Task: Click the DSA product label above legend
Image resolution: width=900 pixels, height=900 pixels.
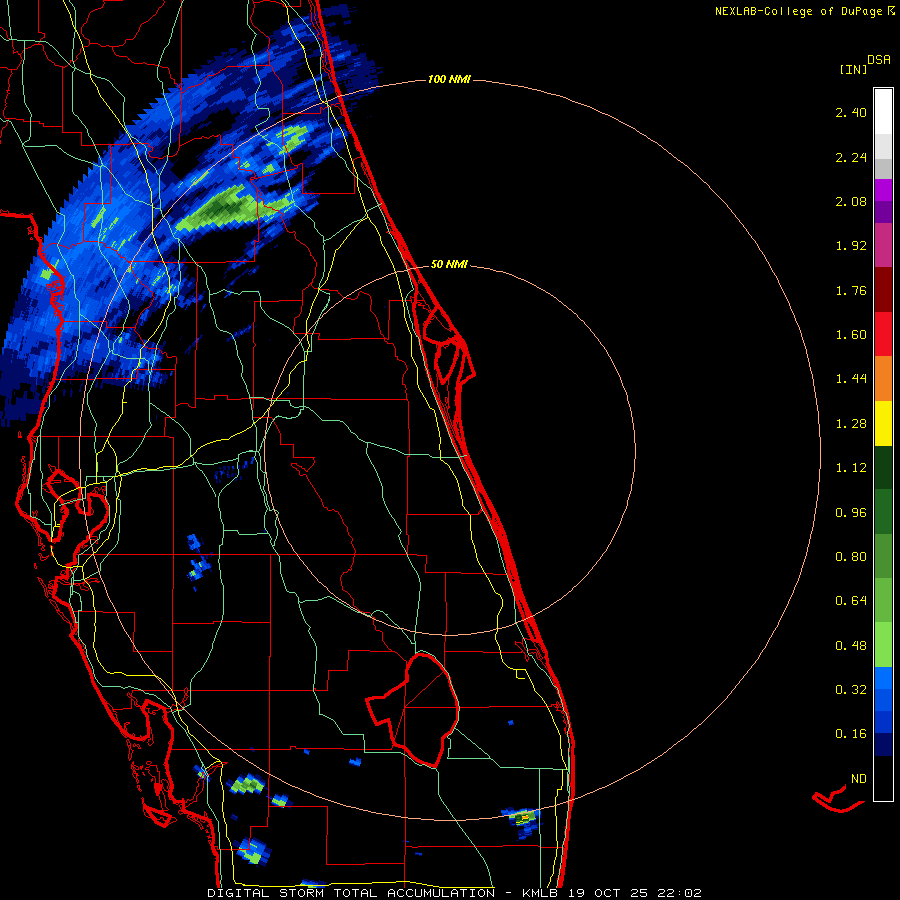Action: [x=879, y=60]
